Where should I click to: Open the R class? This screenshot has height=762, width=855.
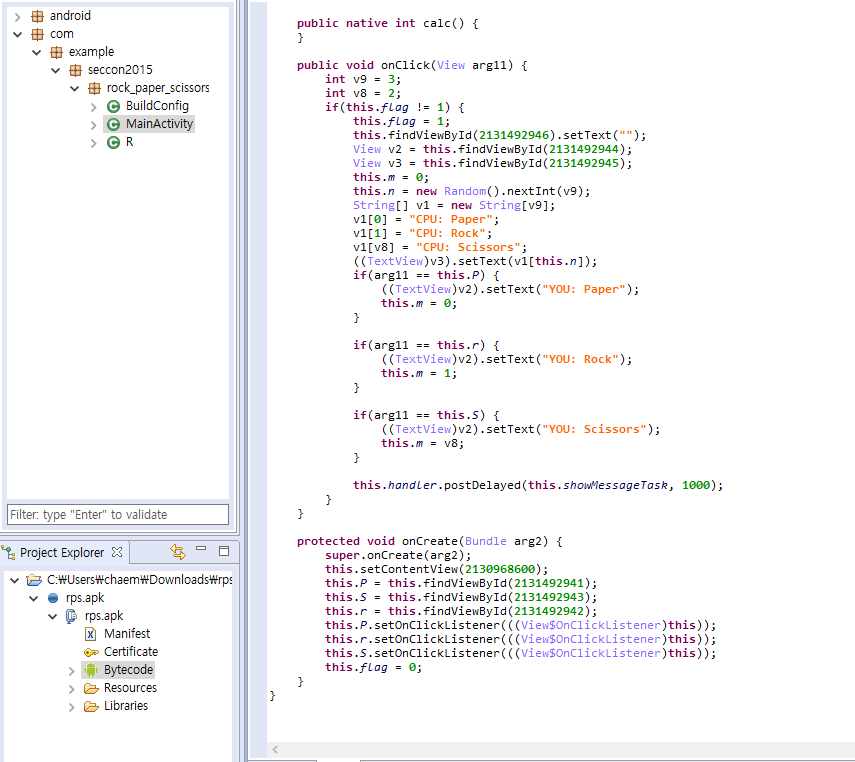coord(129,142)
